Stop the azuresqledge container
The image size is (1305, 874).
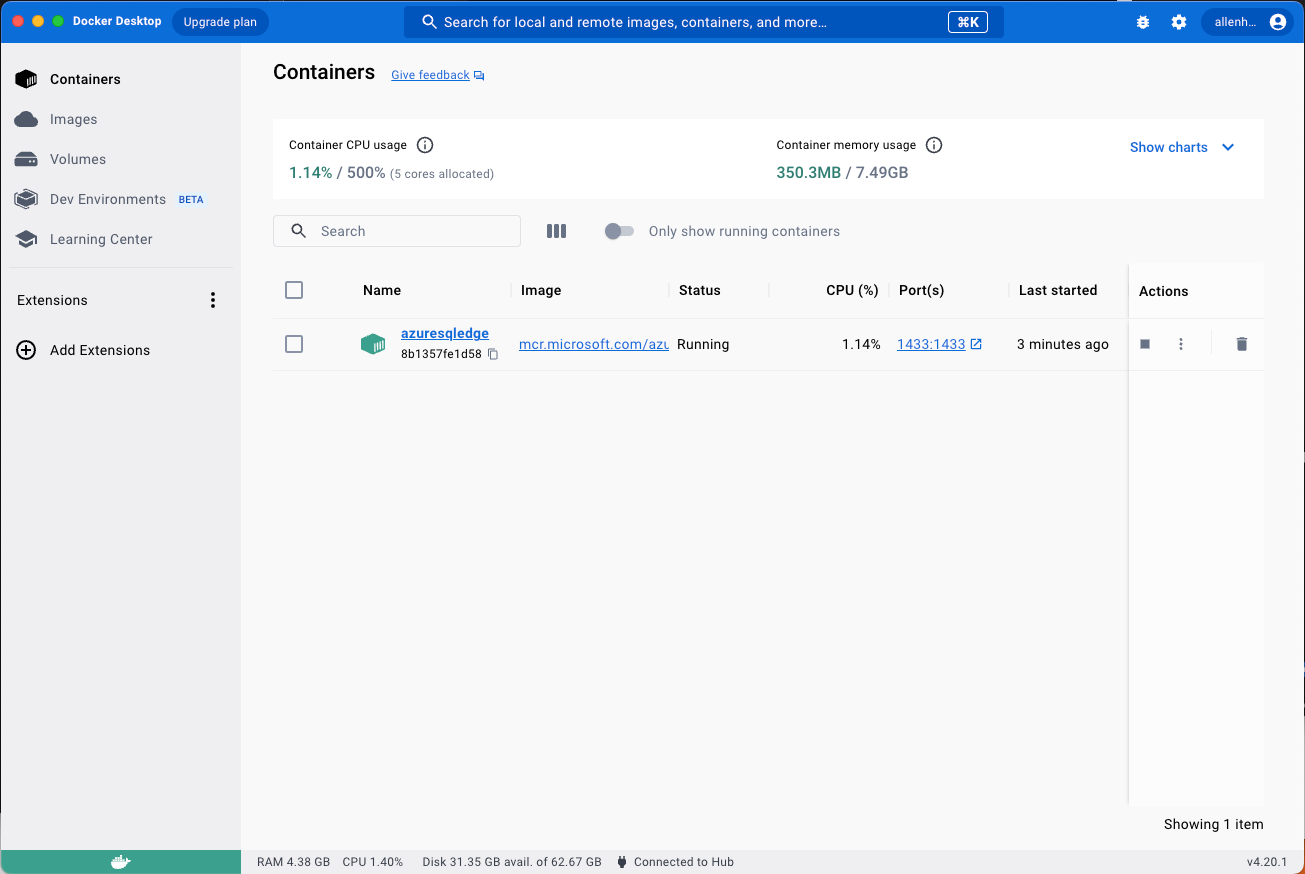pyautogui.click(x=1145, y=344)
